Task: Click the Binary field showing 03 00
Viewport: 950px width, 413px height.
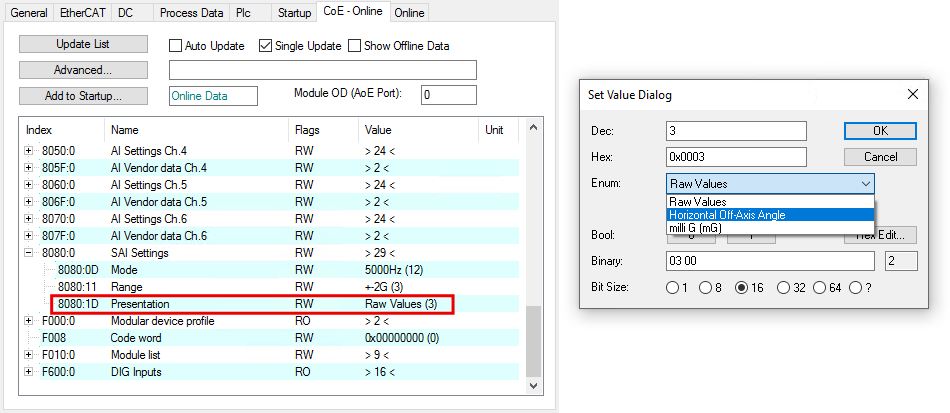Action: click(x=770, y=261)
